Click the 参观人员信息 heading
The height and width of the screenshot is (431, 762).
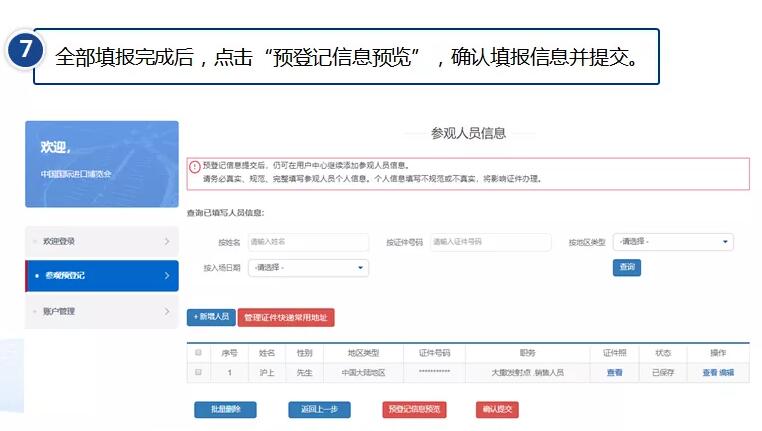pyautogui.click(x=468, y=133)
